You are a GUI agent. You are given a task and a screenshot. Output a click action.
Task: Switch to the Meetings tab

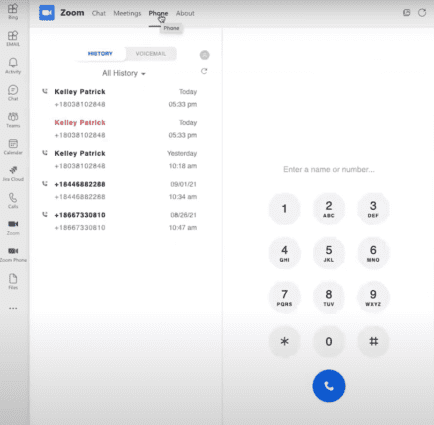coord(127,13)
